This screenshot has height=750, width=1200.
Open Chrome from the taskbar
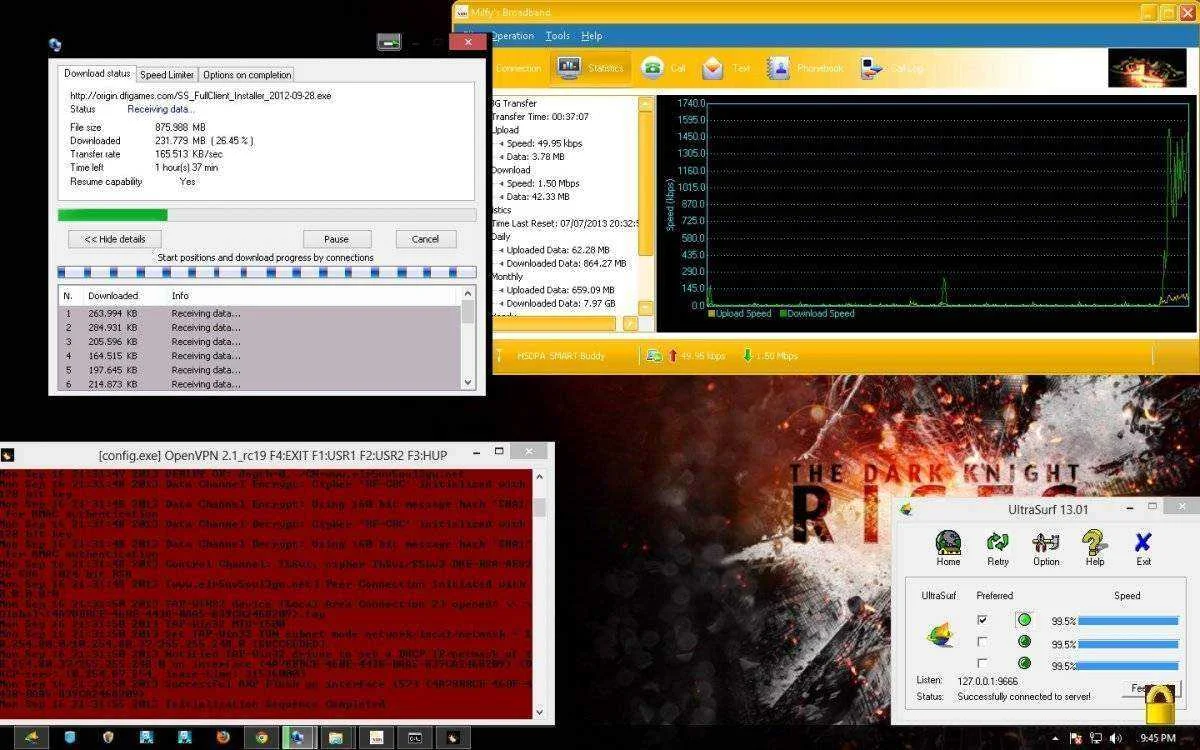click(262, 737)
